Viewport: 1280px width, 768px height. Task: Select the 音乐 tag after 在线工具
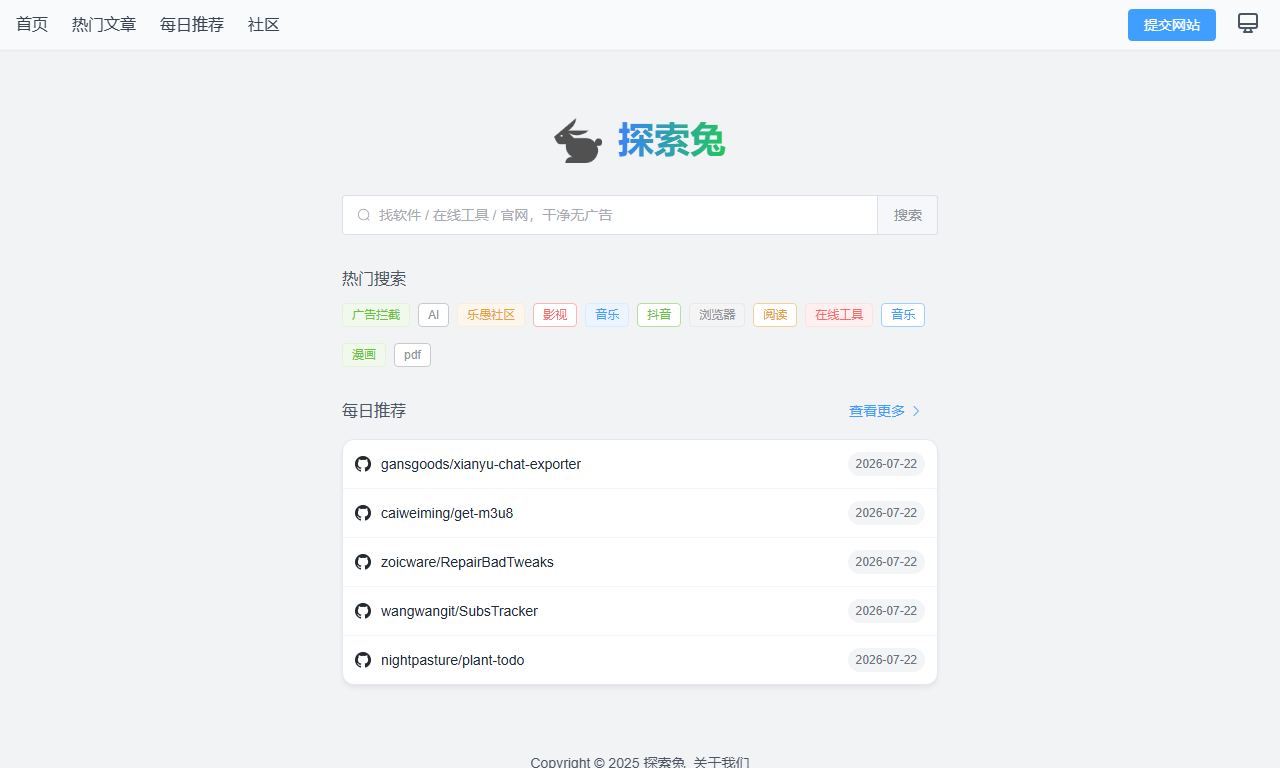(903, 315)
